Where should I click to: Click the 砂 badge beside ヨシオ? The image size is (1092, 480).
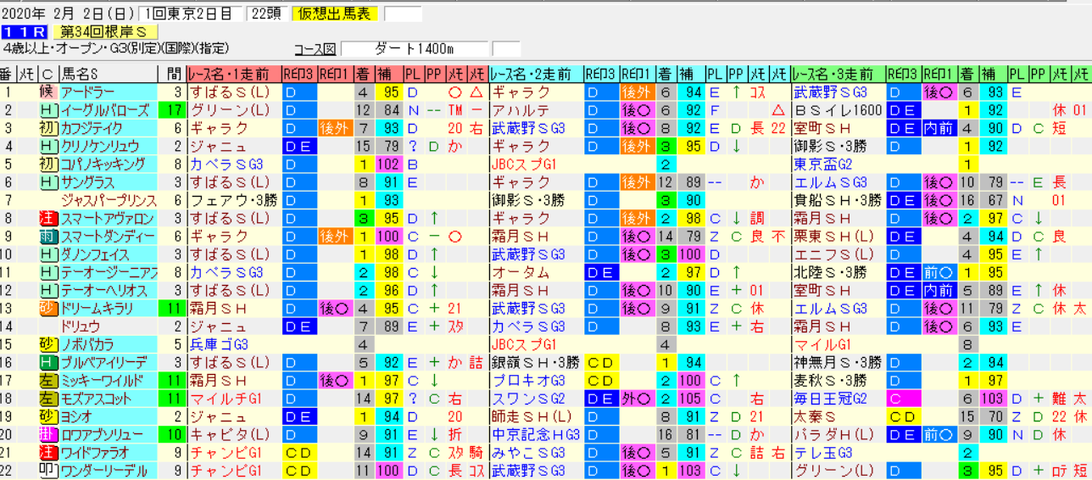coord(47,417)
